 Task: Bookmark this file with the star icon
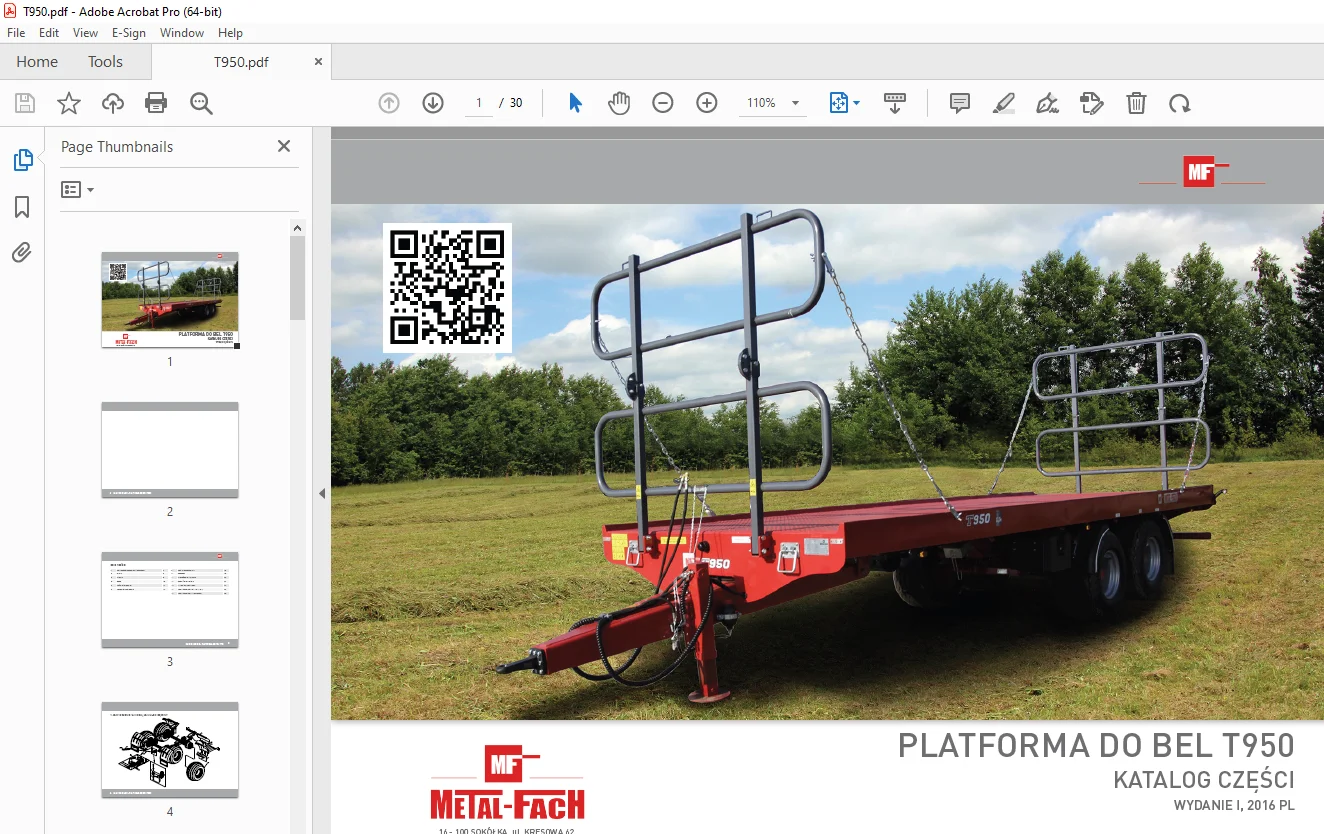point(69,103)
